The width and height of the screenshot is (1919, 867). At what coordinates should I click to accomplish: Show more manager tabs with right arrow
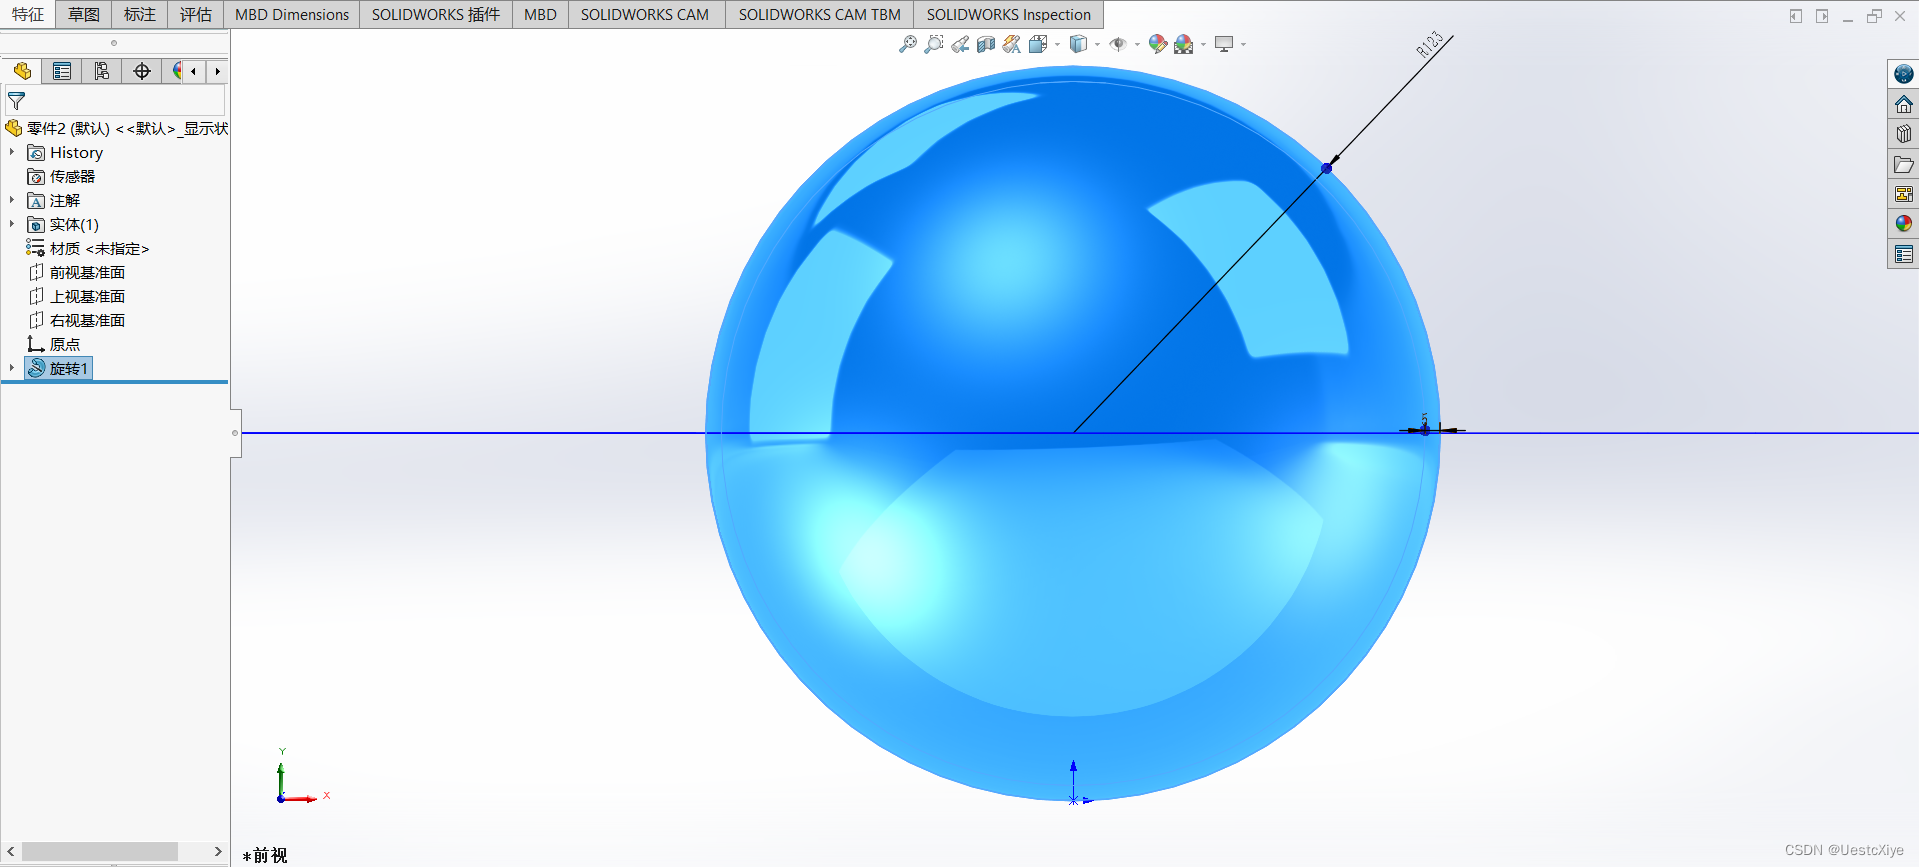click(217, 71)
